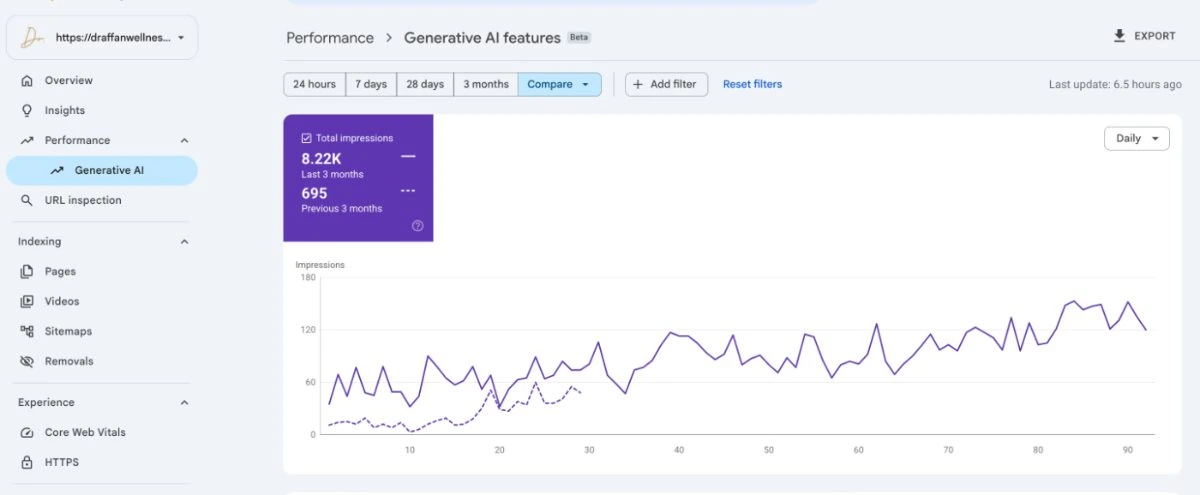1200x495 pixels.
Task: Open Insights in the sidebar
Action: [102, 111]
